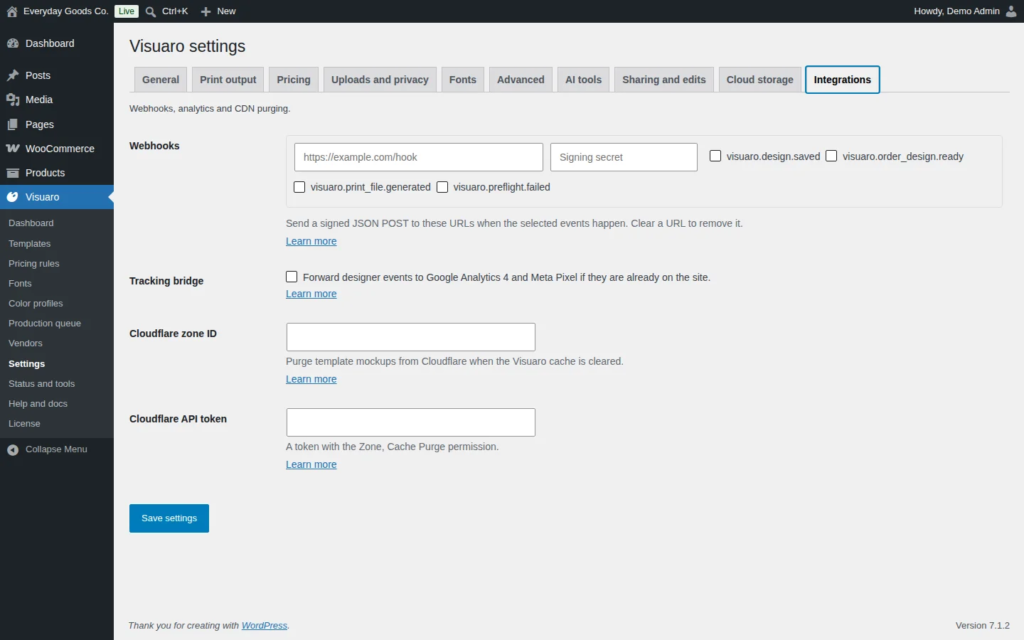The height and width of the screenshot is (640, 1024).
Task: Open Learn more link under Cloudflare zone ID
Action: [x=311, y=379]
